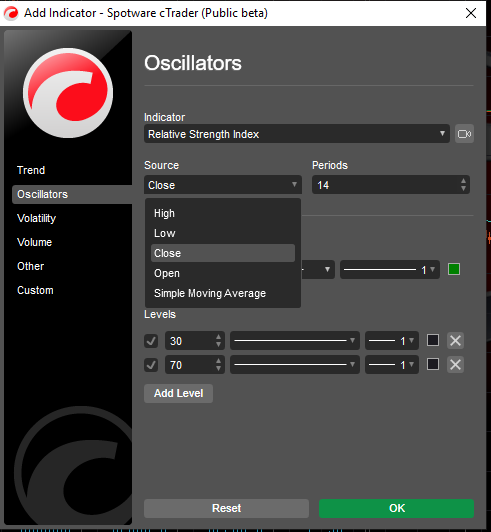This screenshot has width=491, height=532.
Task: Switch to the Volatility category
Action: pyautogui.click(x=37, y=218)
